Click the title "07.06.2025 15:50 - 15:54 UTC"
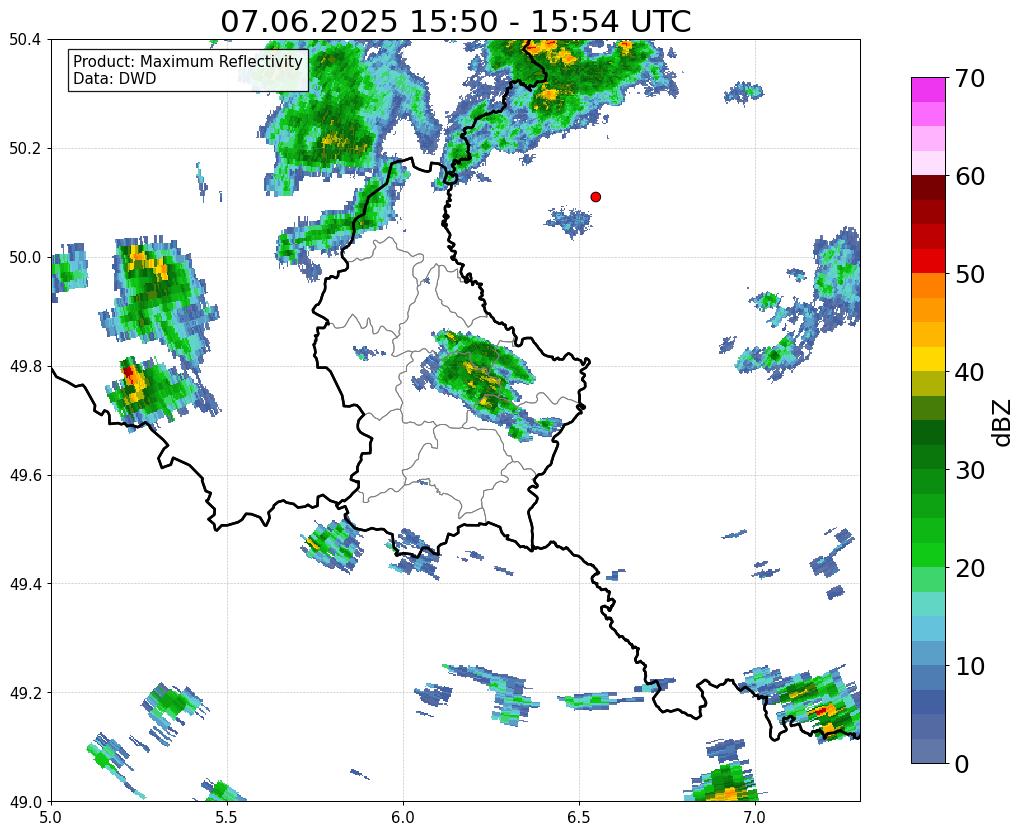This screenshot has height=834, width=1023. 455,21
